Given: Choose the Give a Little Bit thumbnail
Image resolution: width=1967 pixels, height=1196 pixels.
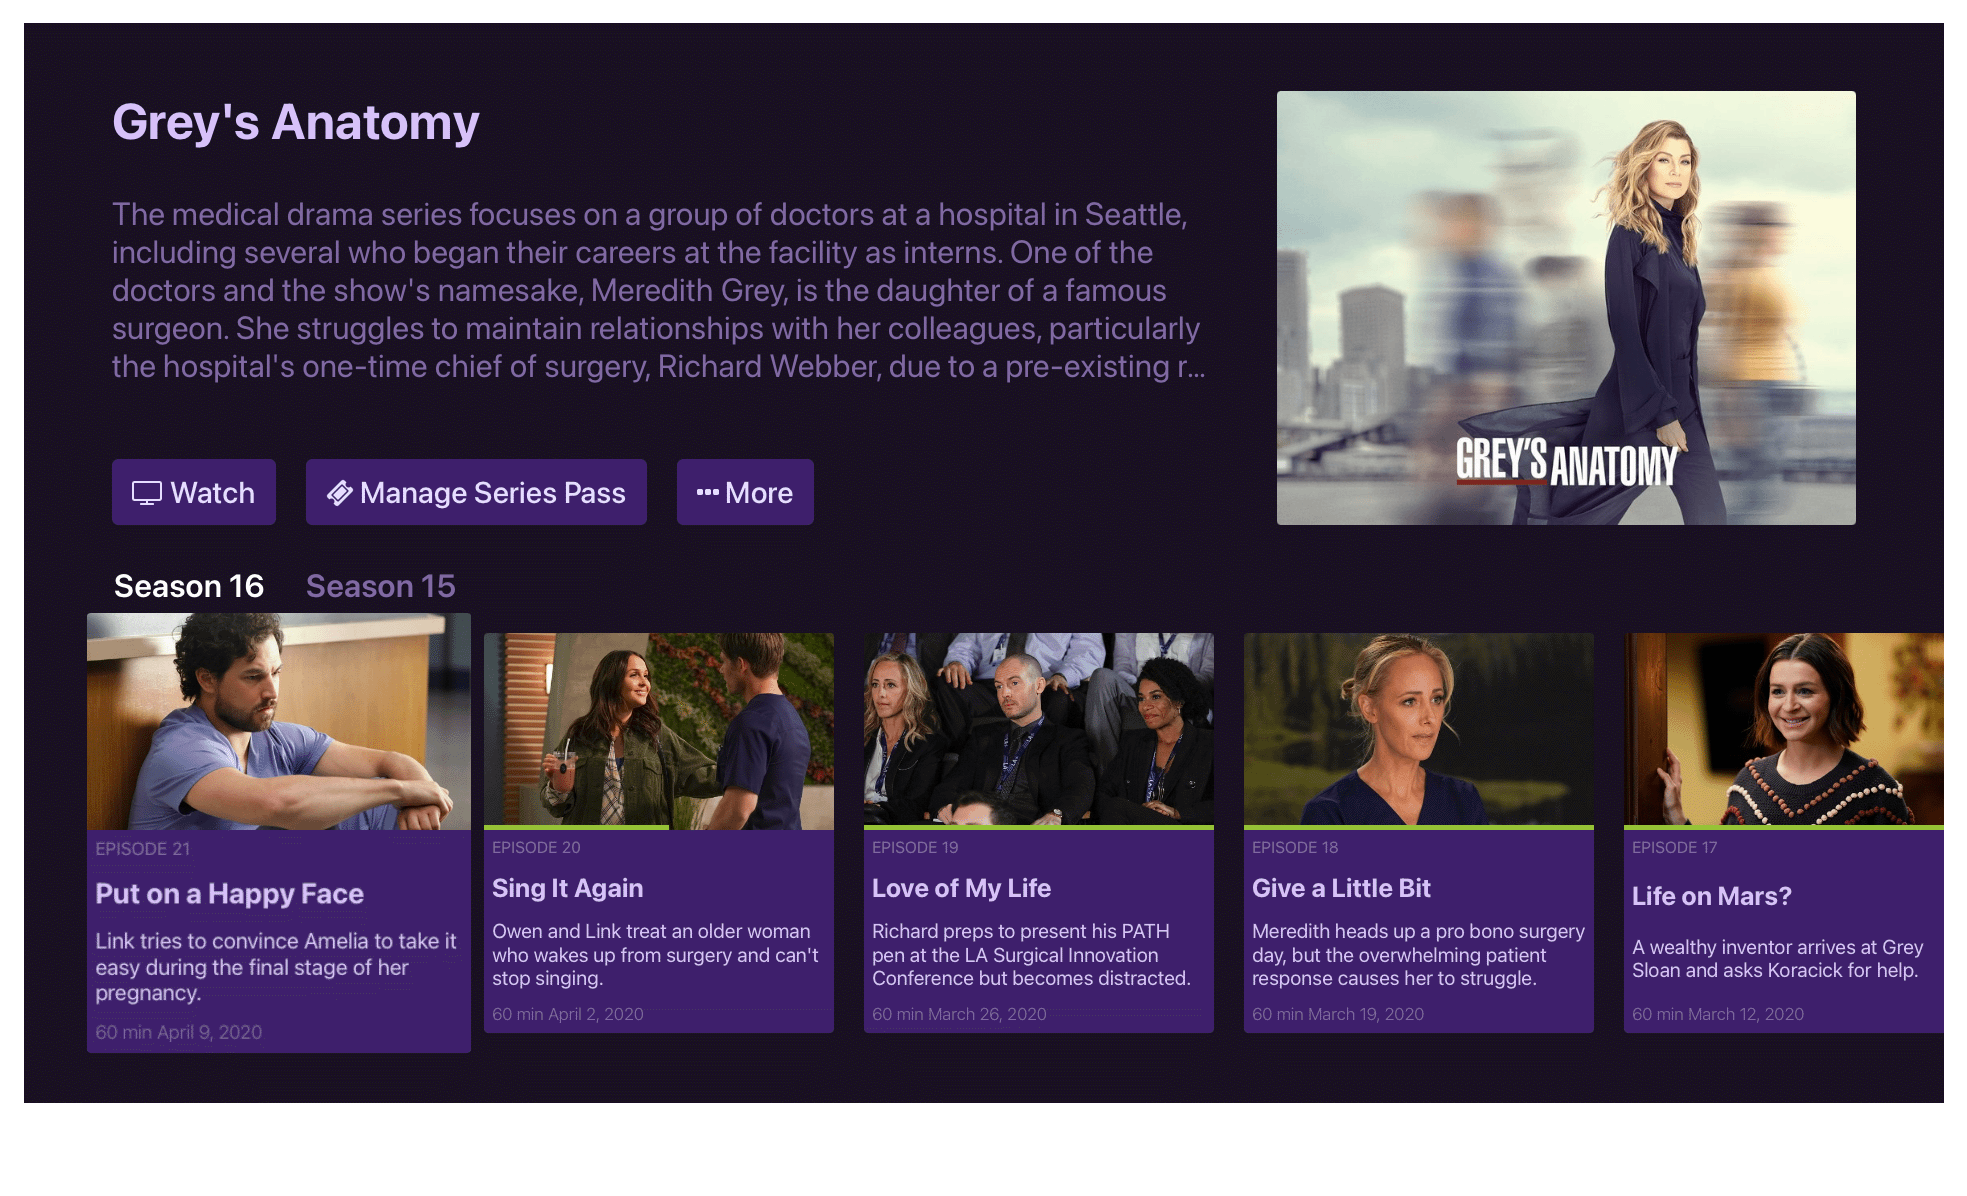Looking at the screenshot, I should point(1419,729).
